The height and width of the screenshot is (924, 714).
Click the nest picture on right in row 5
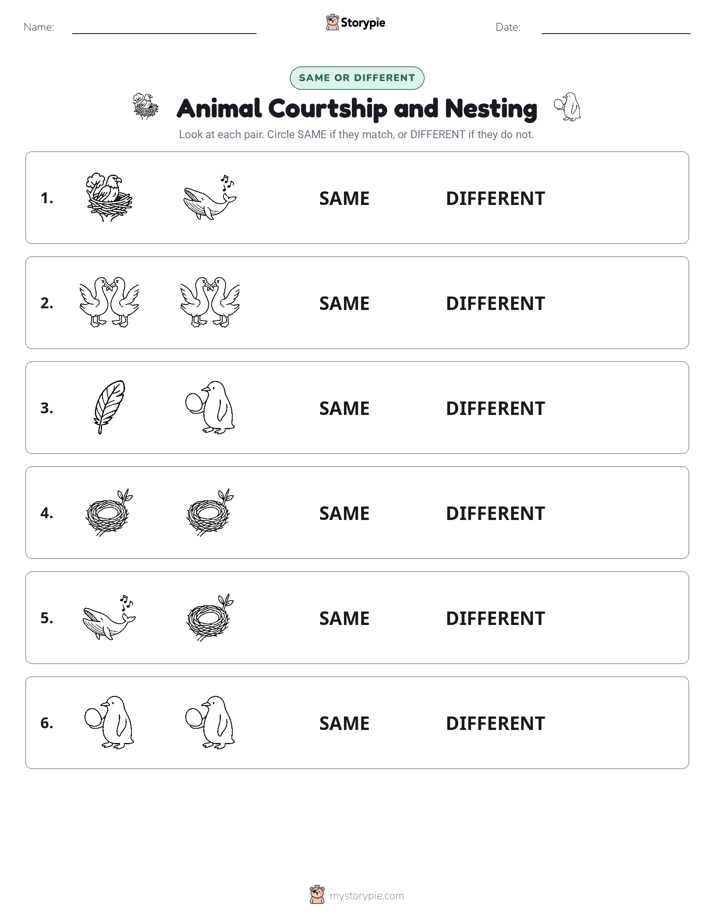[x=210, y=617]
